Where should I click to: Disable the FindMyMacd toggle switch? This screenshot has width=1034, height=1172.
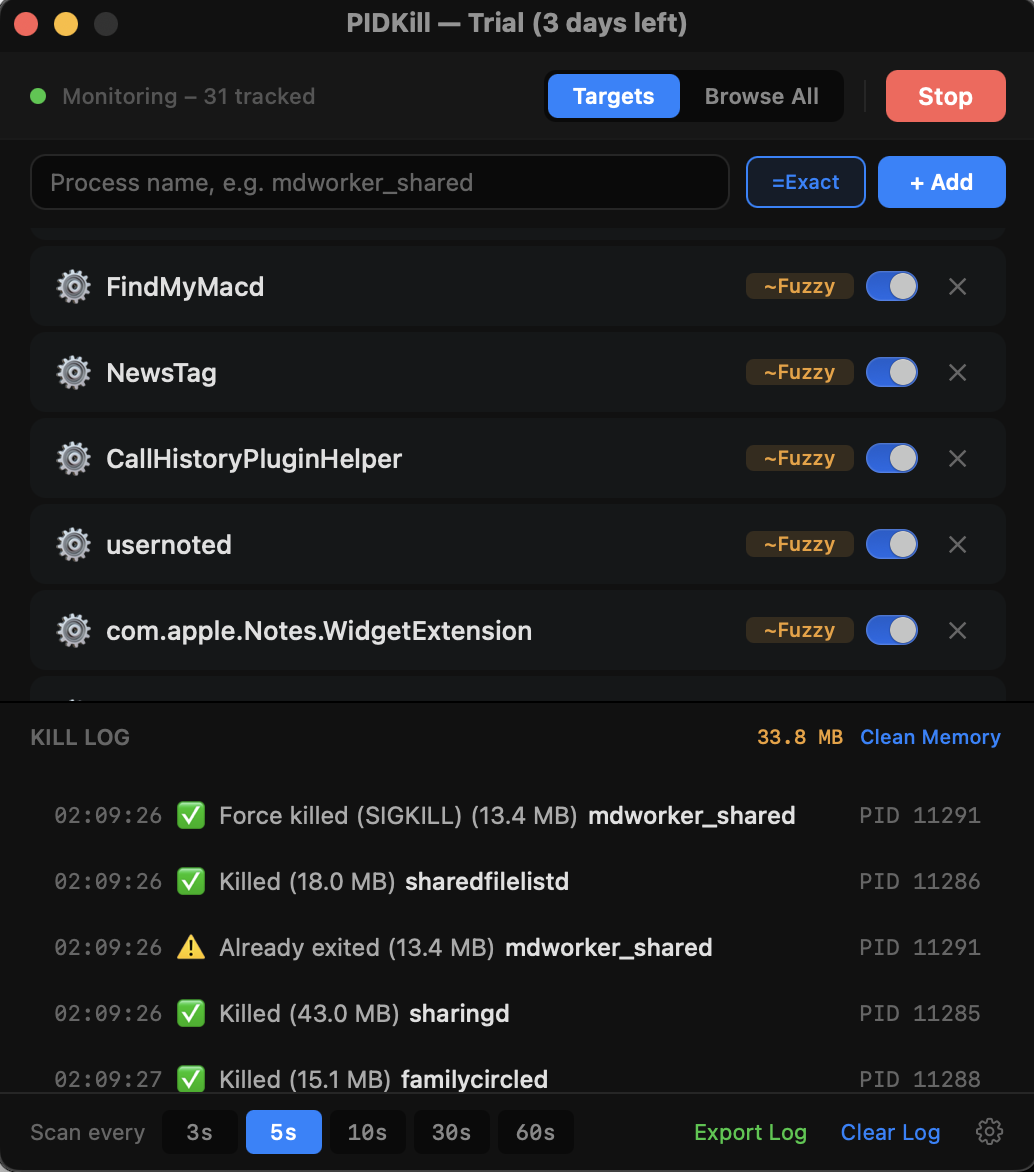point(891,287)
